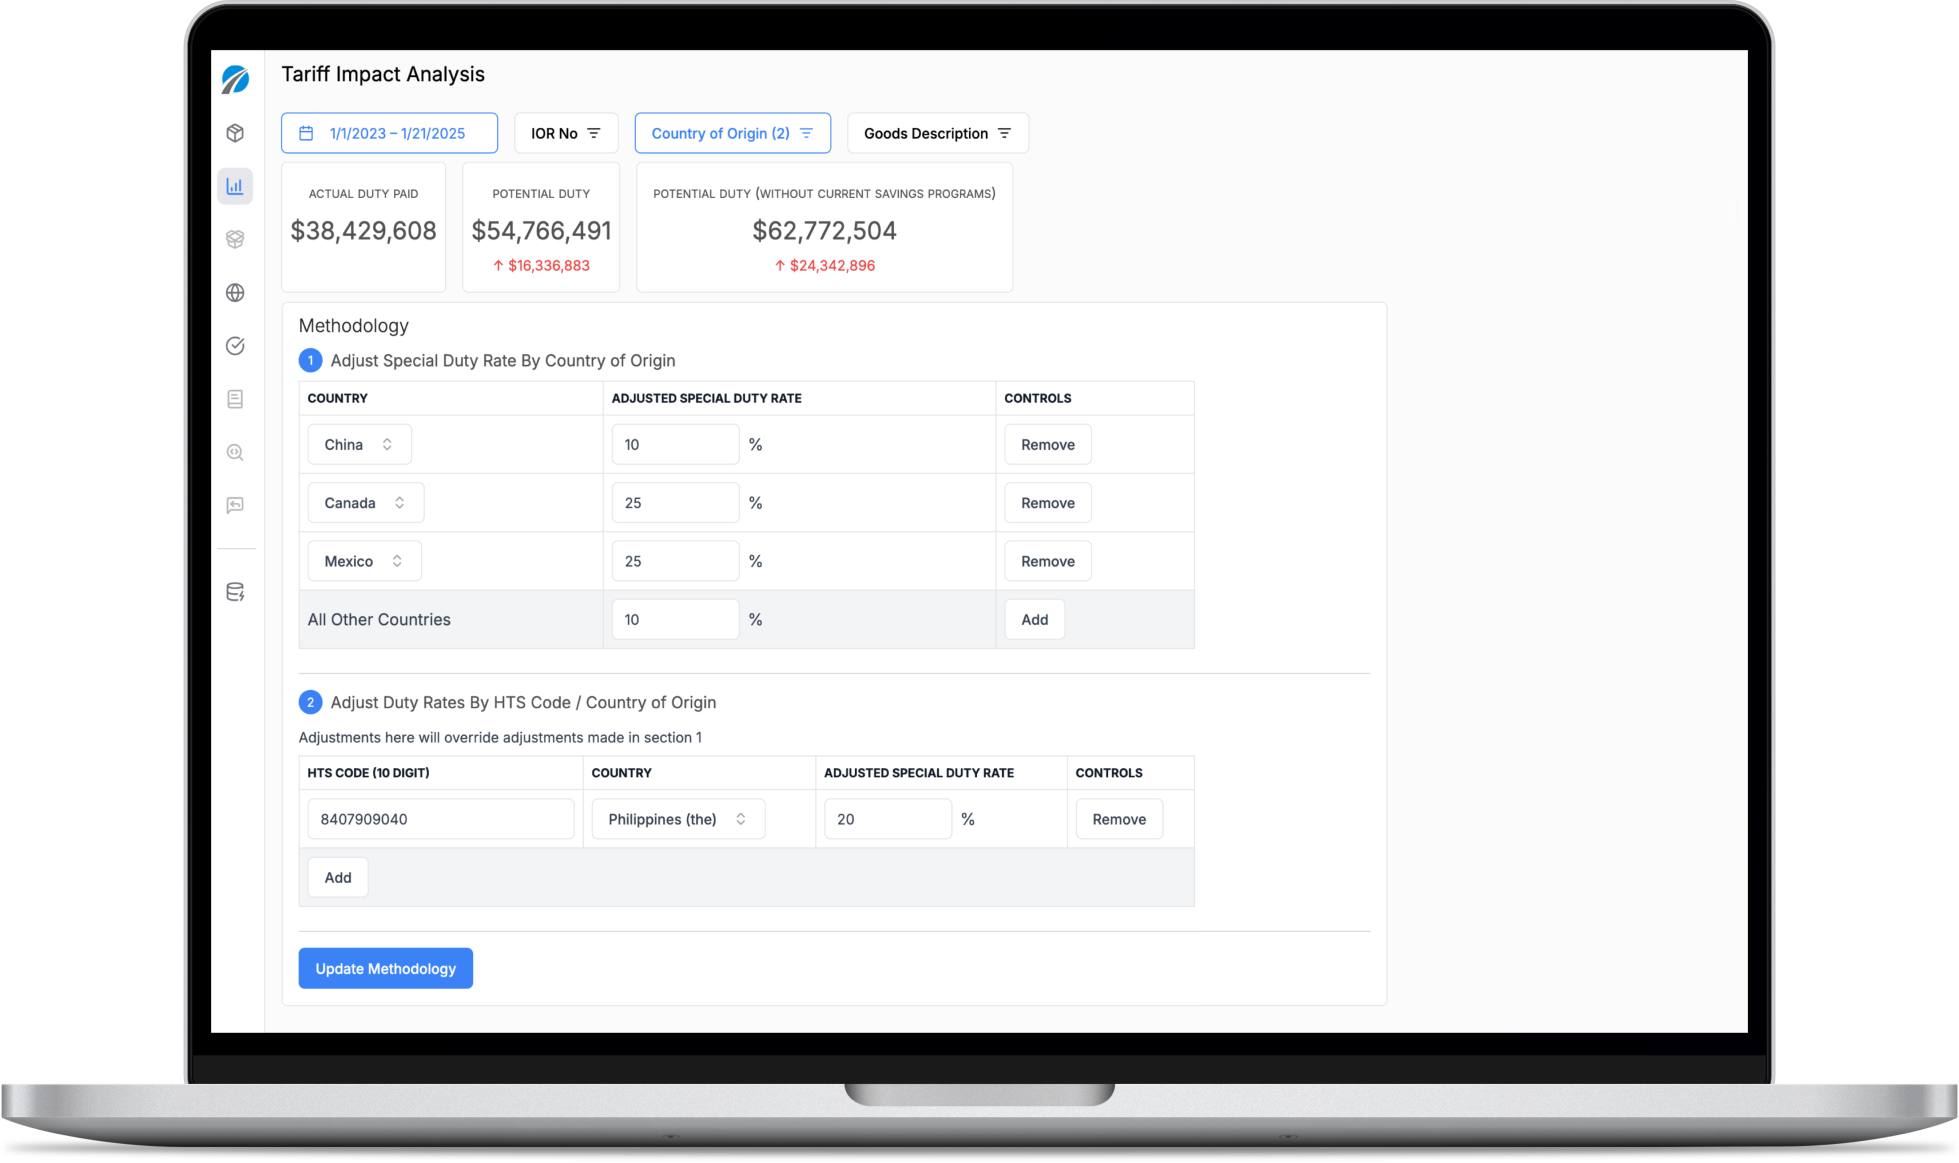Click the app logo in the sidebar

pos(235,79)
